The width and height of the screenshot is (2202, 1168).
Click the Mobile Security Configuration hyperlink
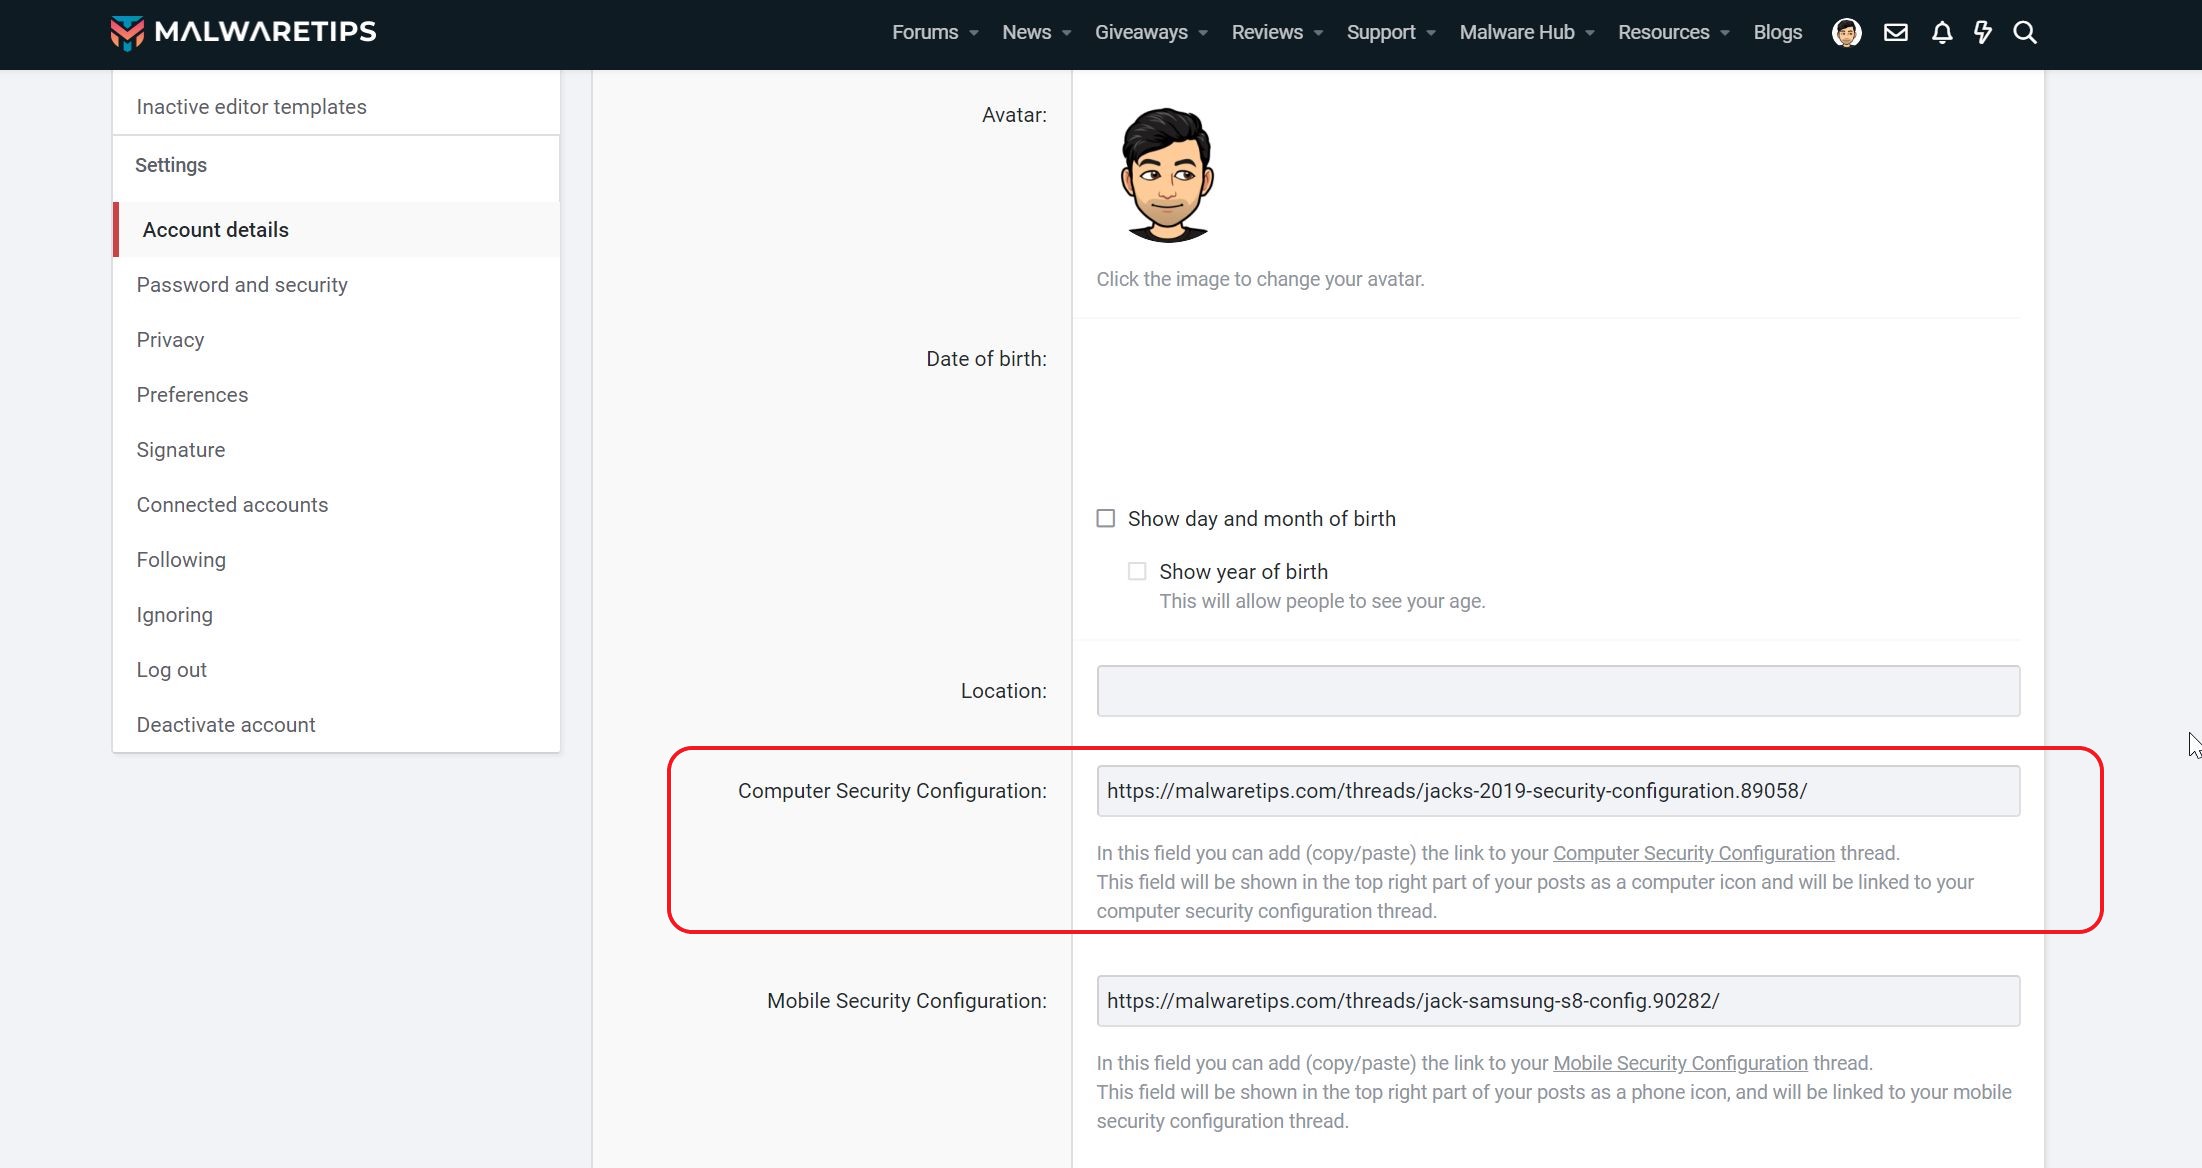[1680, 1063]
